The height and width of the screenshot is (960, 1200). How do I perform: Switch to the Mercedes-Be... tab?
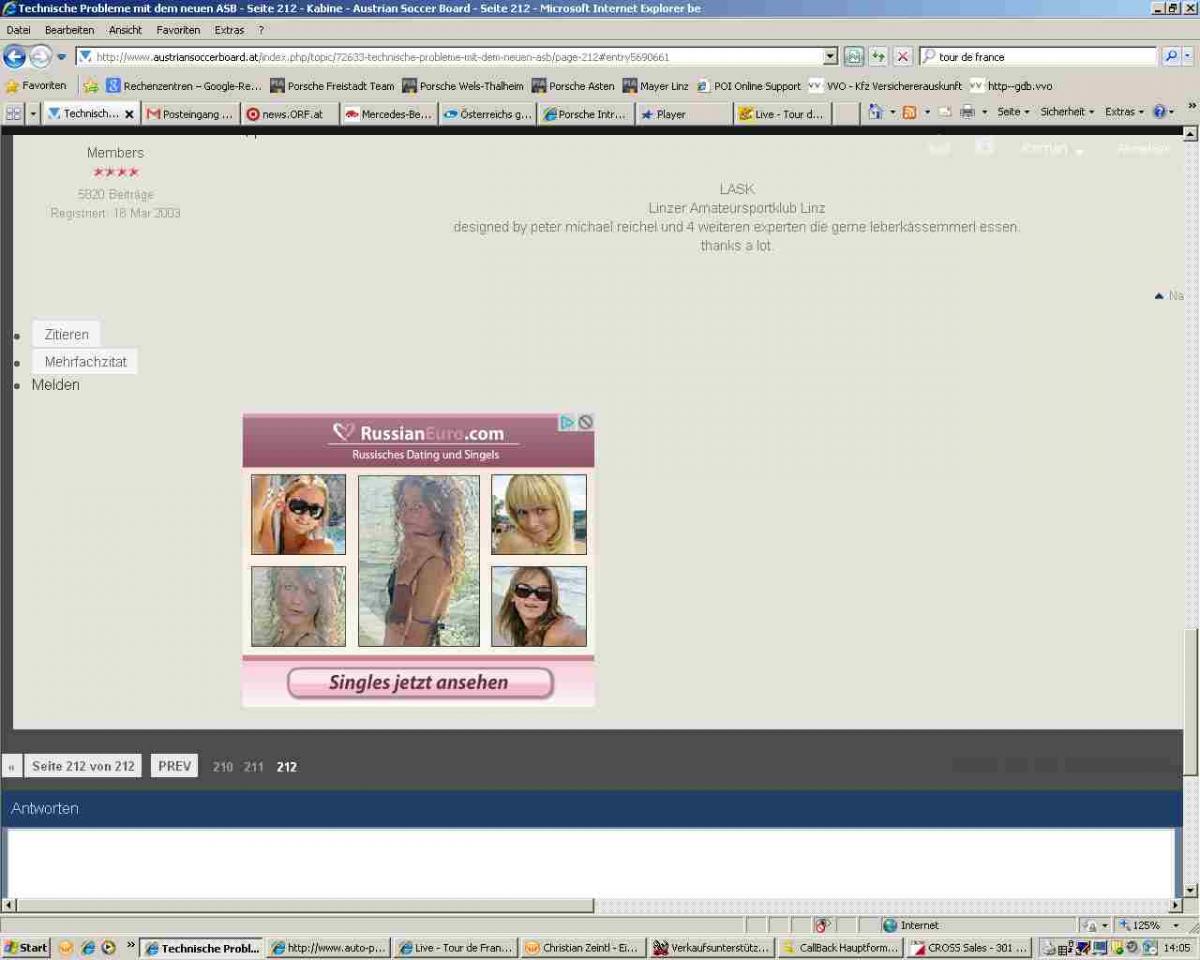[388, 114]
